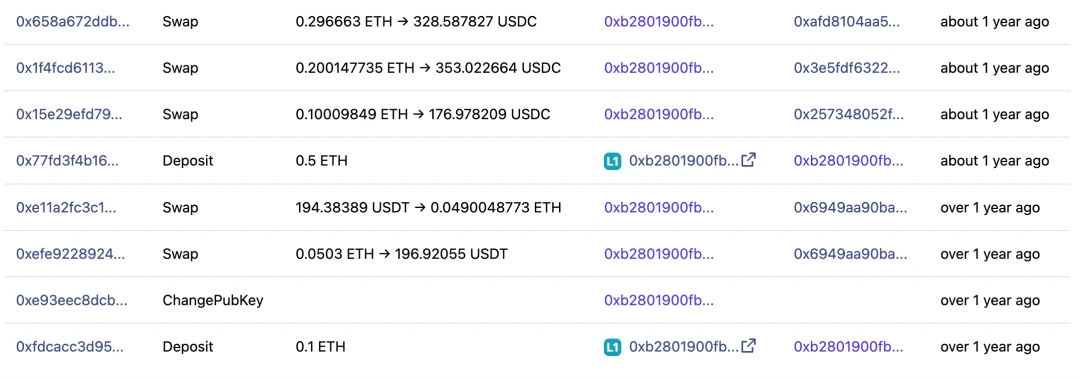Image resolution: width=1080 pixels, height=380 pixels.
Task: Click recipient 0xb2801900fb... in 0.1 ETH deposit row
Action: (x=849, y=347)
